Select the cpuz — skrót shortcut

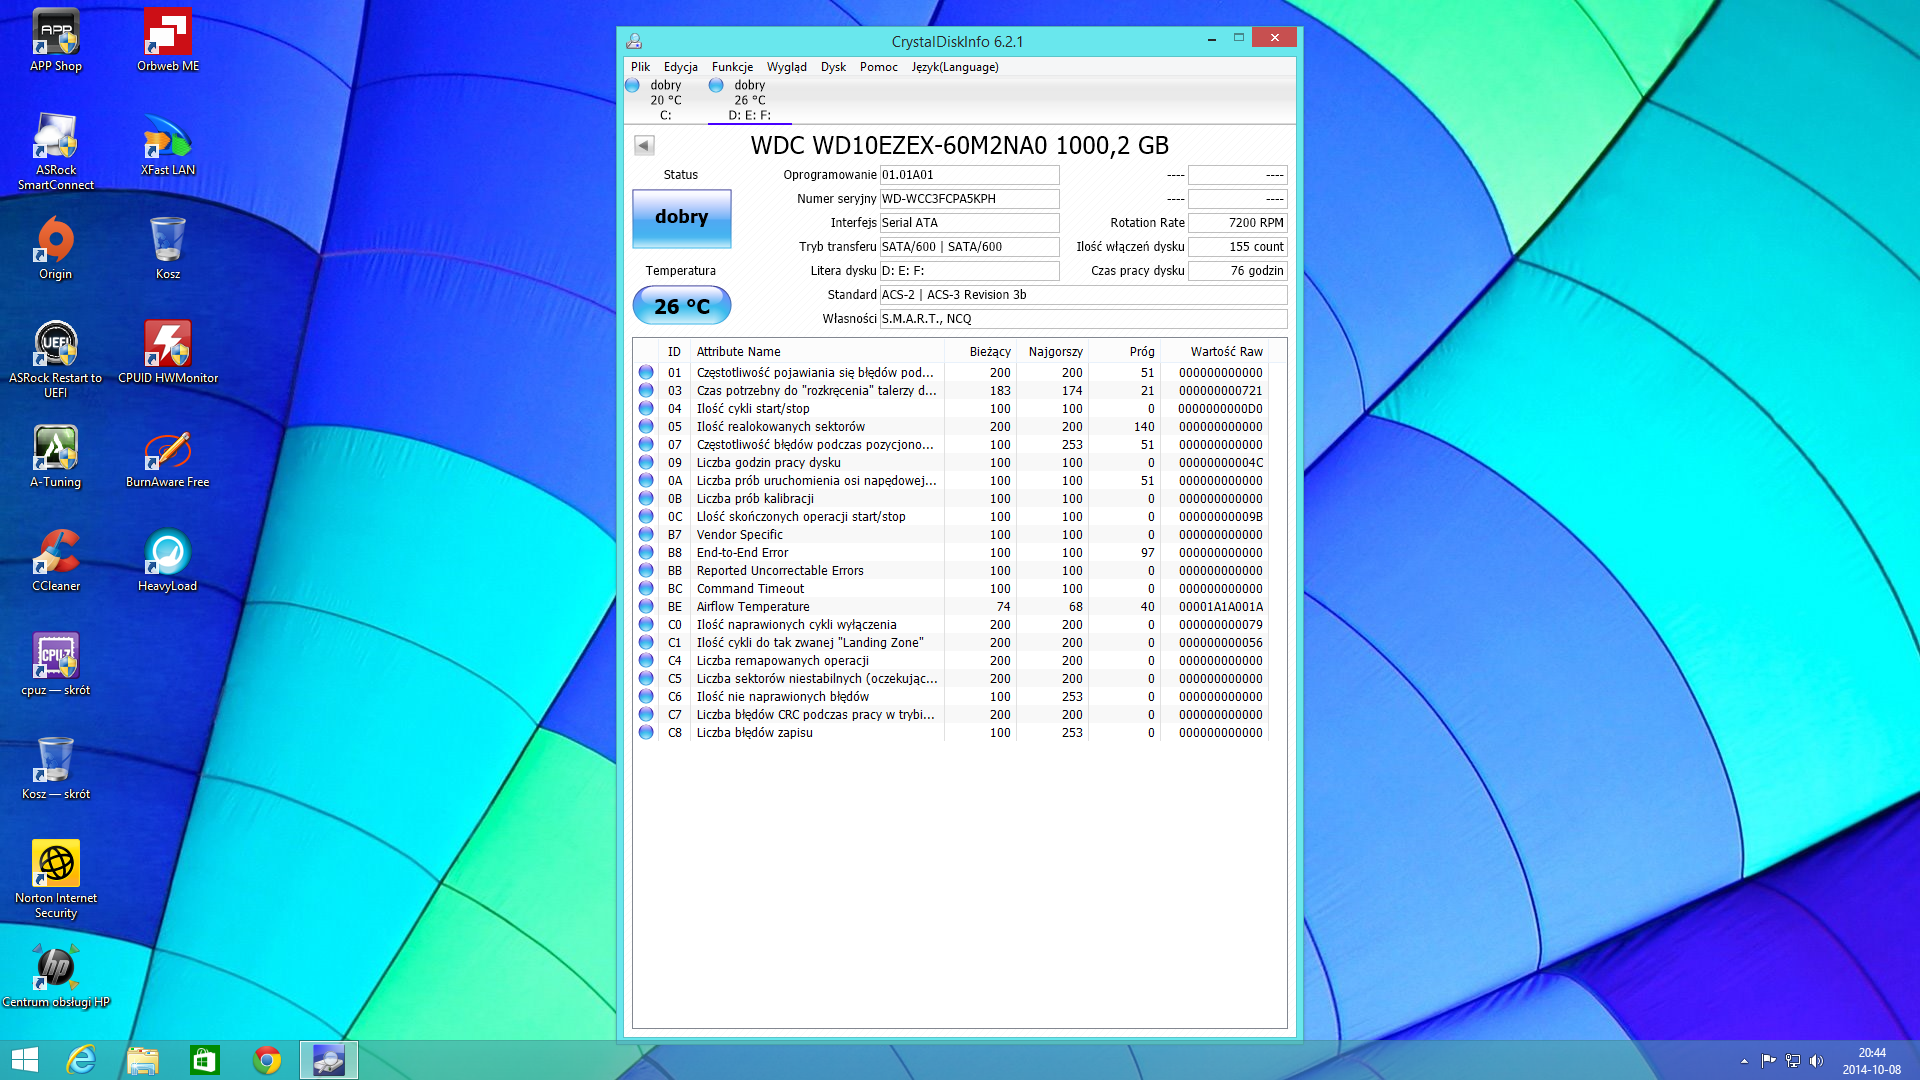[56, 664]
